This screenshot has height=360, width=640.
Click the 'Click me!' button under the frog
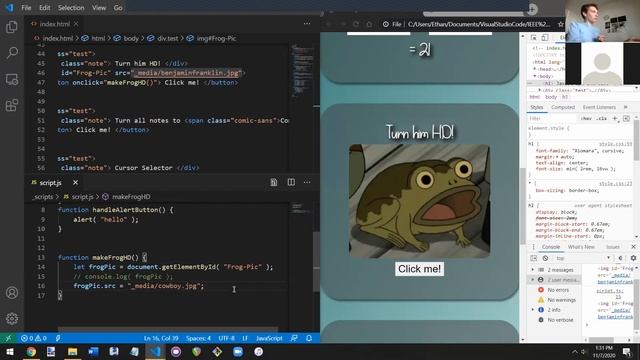(x=419, y=269)
